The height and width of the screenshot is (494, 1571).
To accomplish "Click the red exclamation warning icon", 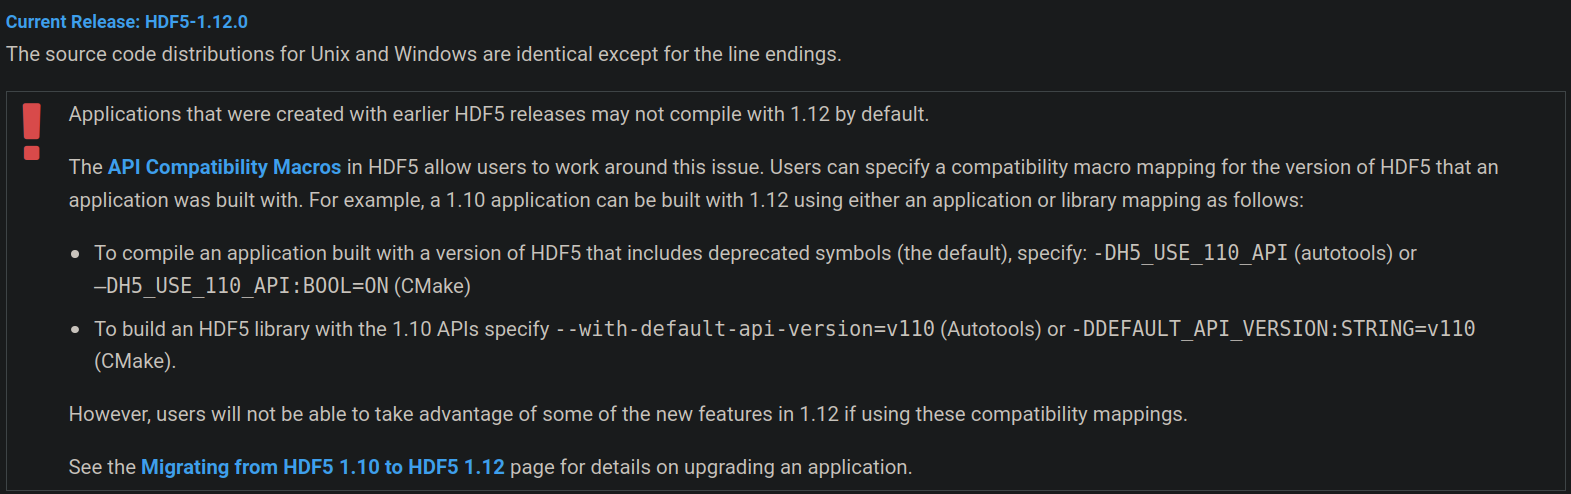I will click(32, 131).
